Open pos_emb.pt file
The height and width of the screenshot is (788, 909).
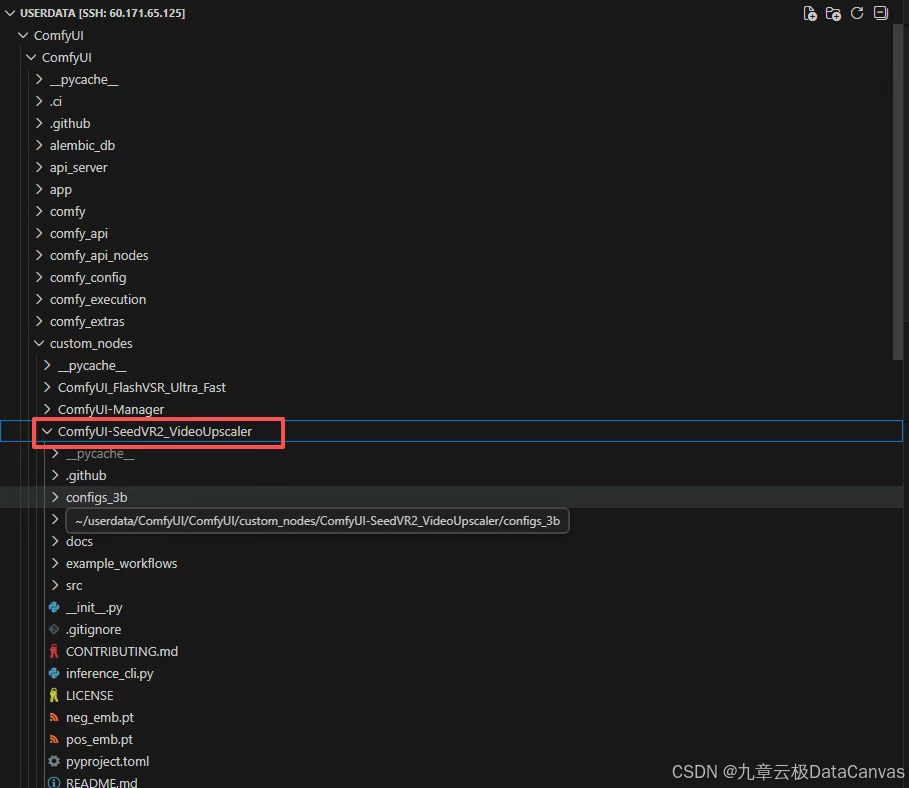99,739
